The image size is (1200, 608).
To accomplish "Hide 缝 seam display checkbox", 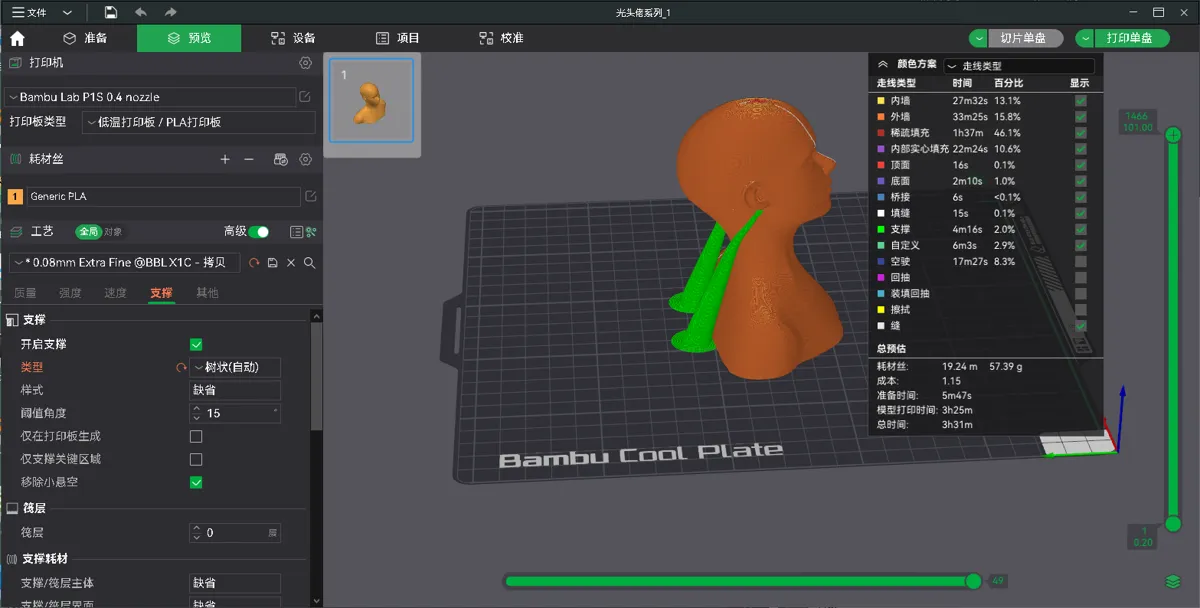I will 1080,325.
